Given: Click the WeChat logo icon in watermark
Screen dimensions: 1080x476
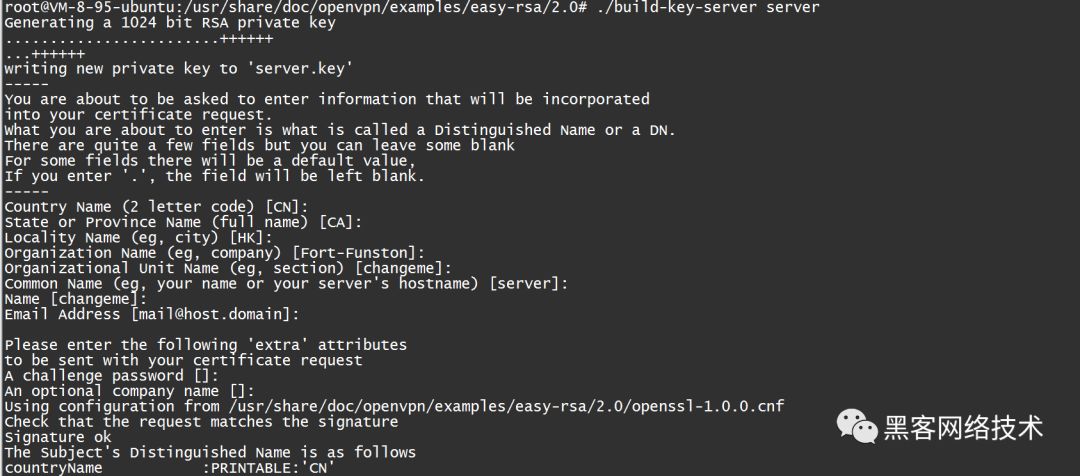Looking at the screenshot, I should click(x=857, y=426).
